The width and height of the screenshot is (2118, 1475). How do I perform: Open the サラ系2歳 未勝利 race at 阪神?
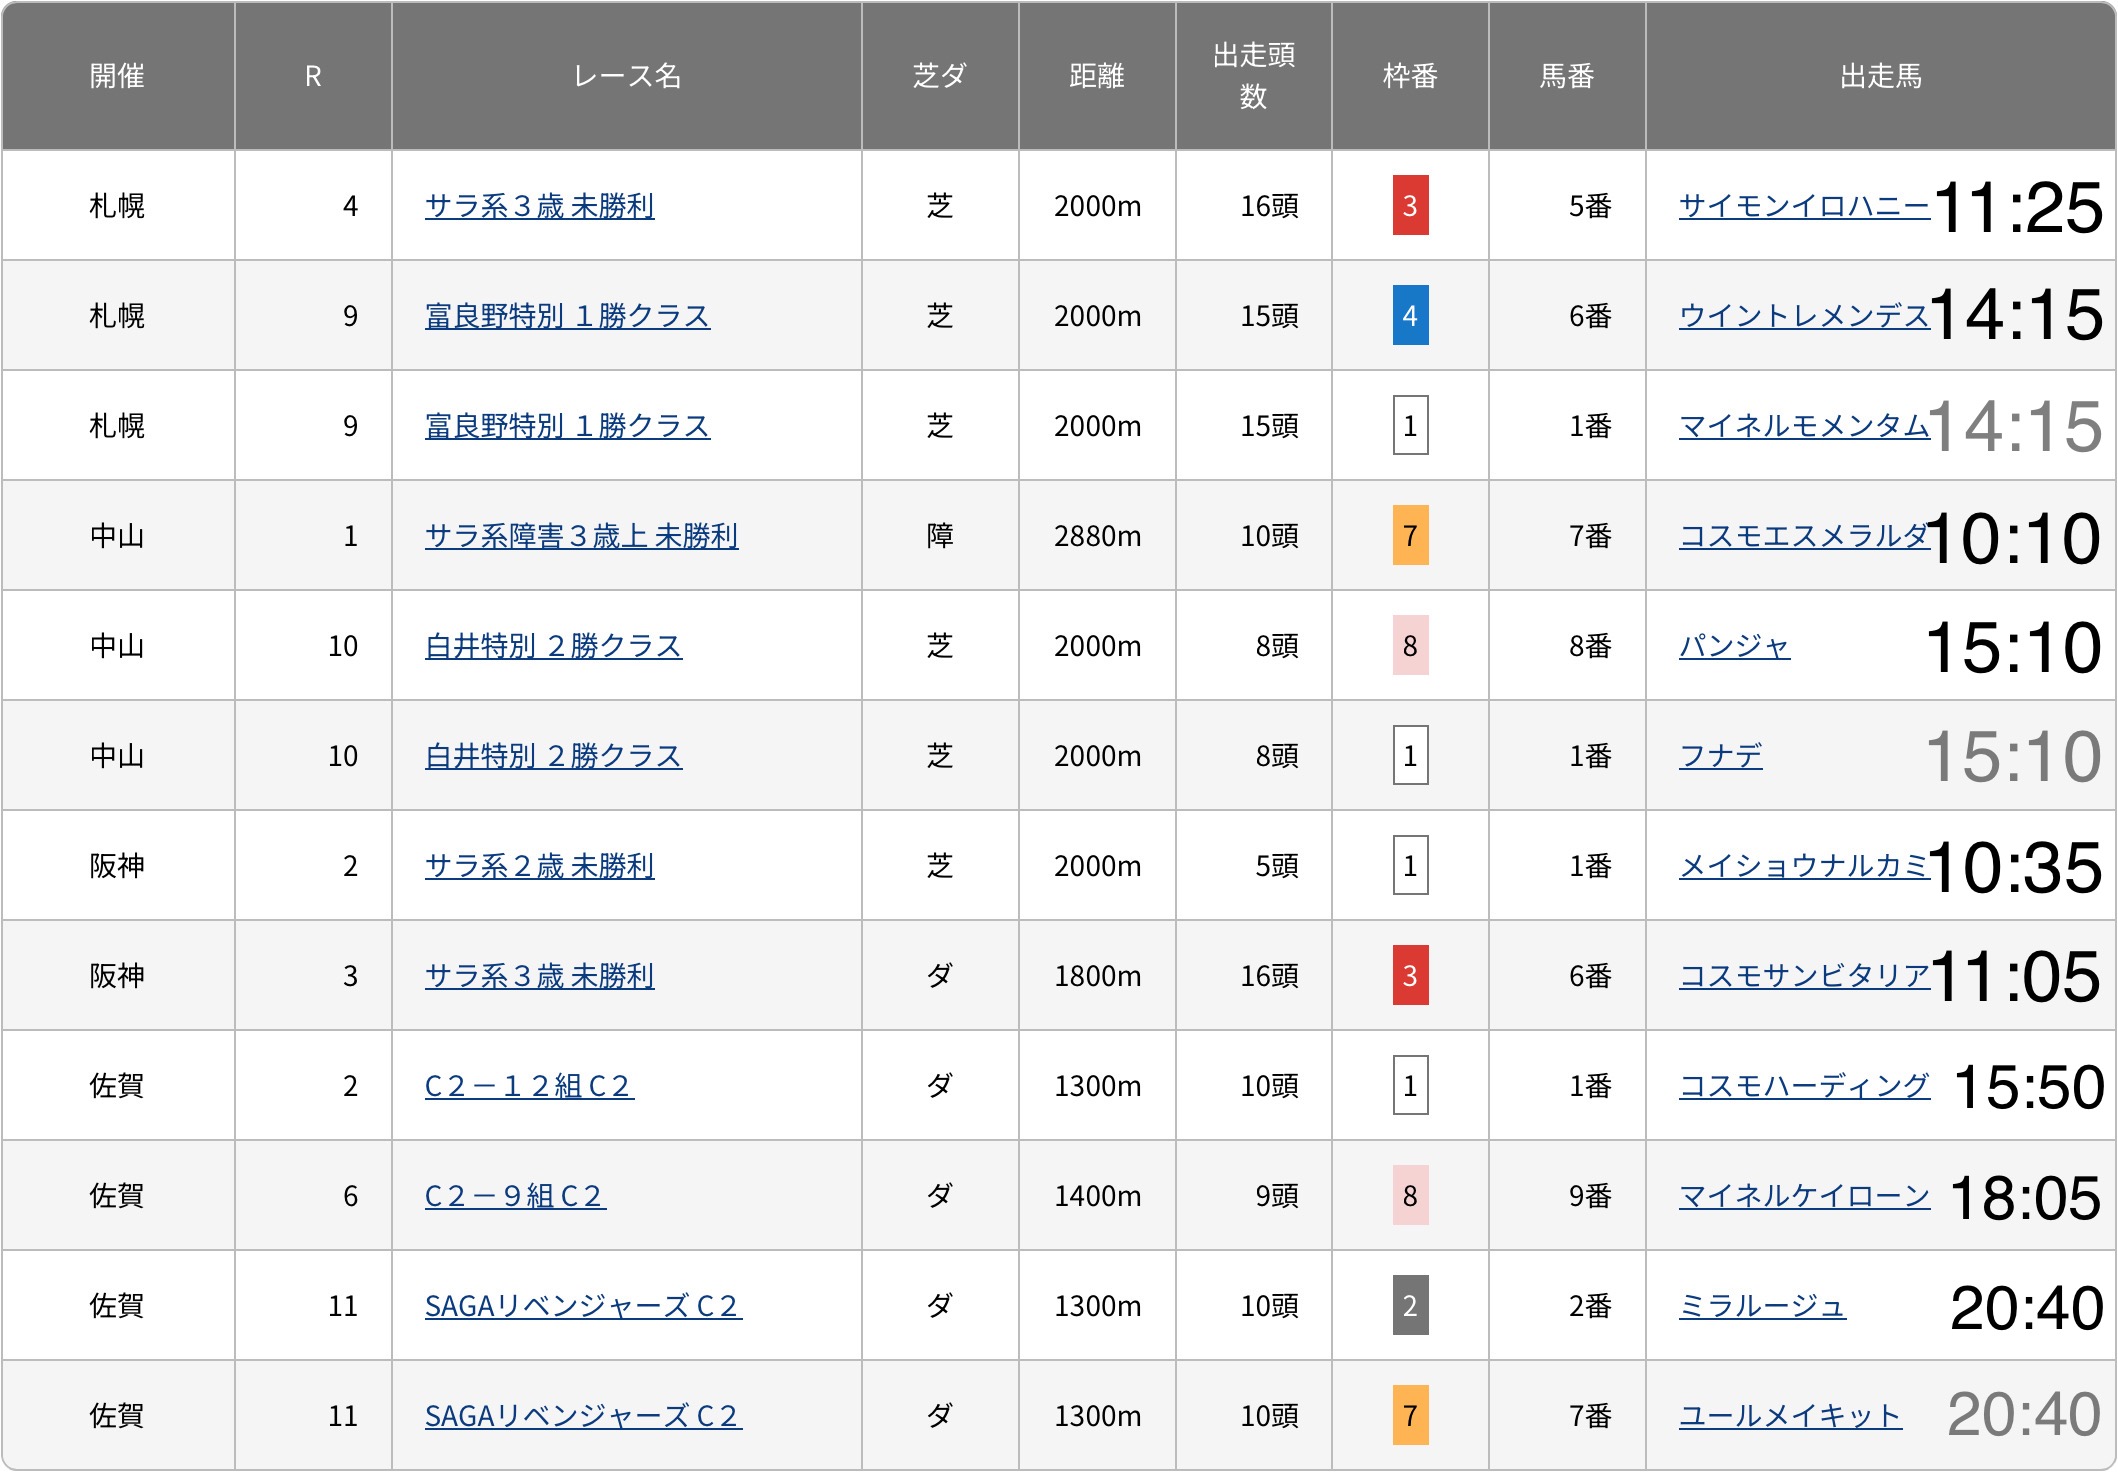click(x=539, y=866)
